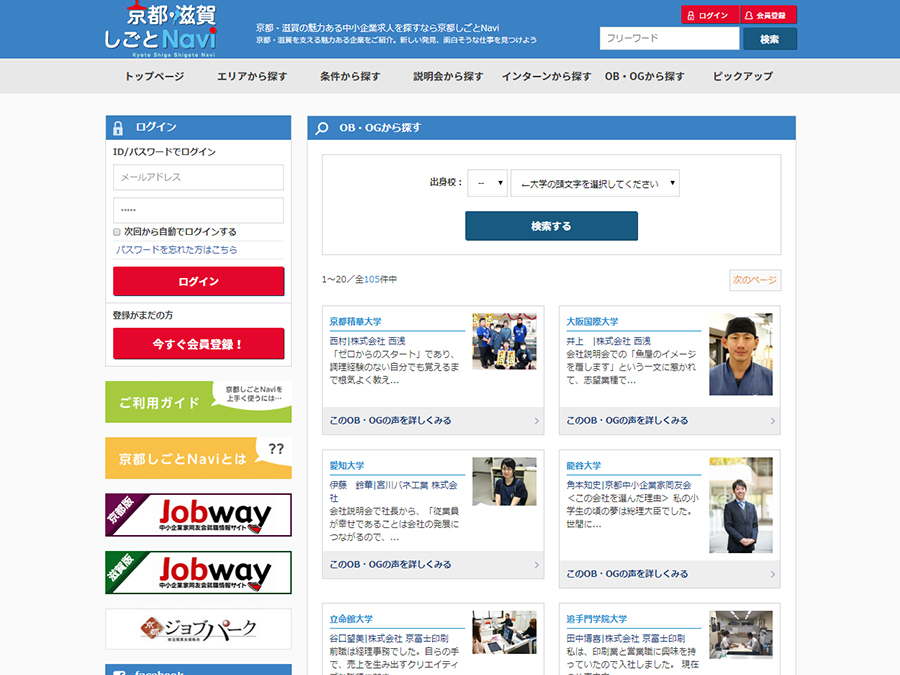View OB・OG details for 京都精華大学 card
The image size is (900, 675).
pos(390,421)
